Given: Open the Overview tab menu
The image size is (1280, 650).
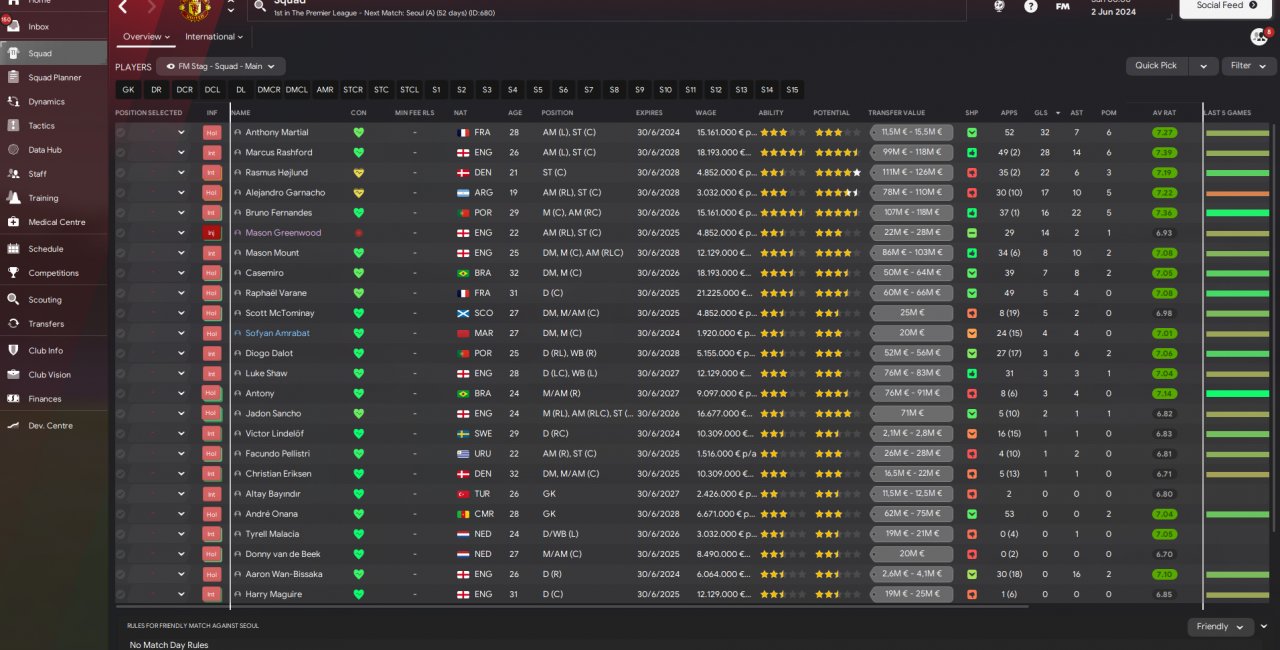Looking at the screenshot, I should point(146,37).
